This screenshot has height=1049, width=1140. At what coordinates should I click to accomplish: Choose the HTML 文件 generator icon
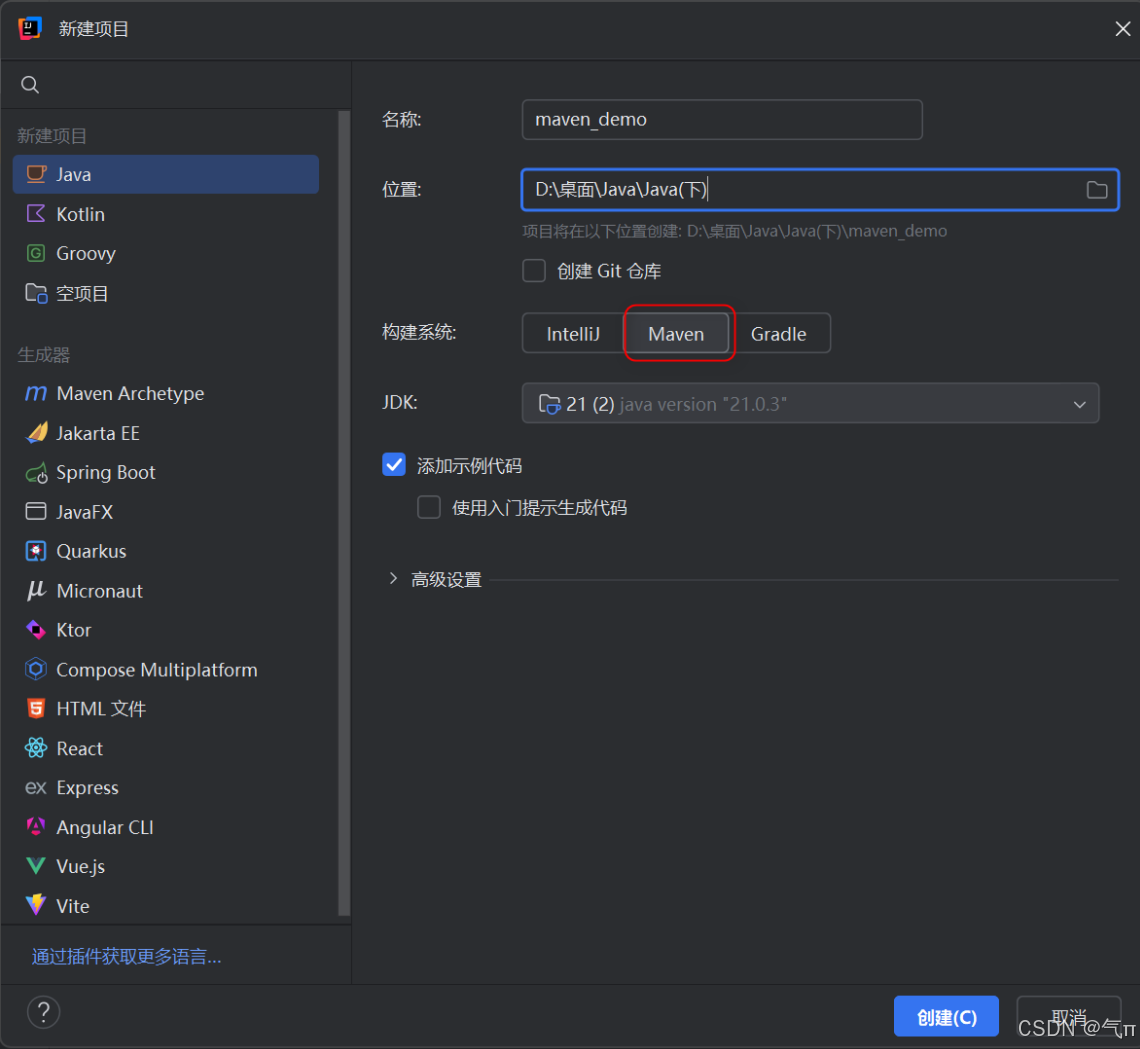tap(36, 709)
